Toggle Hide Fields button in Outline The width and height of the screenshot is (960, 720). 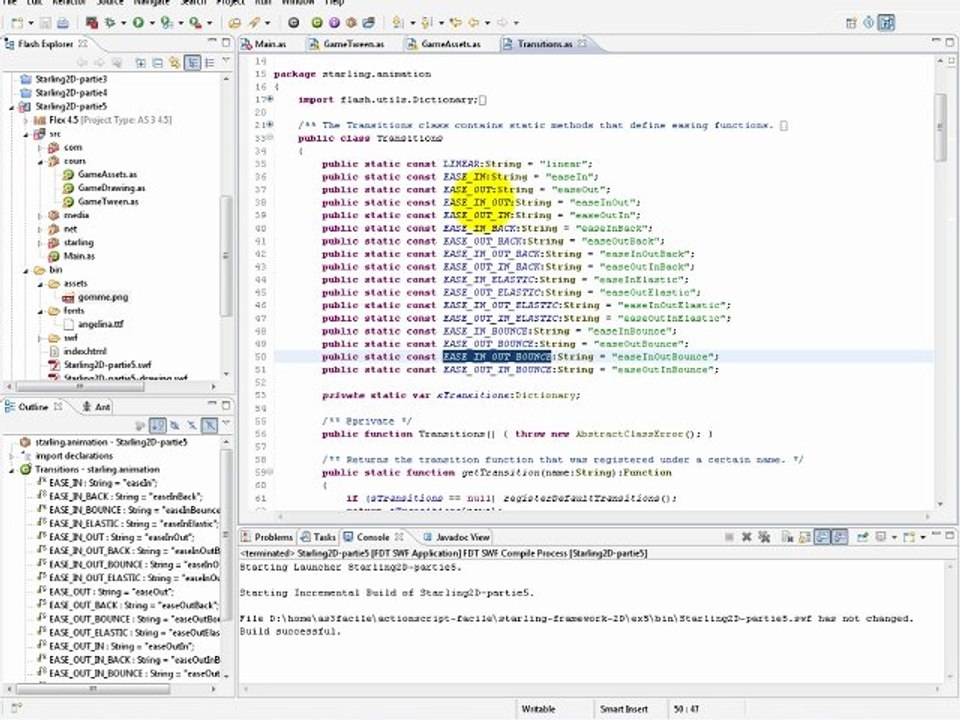pyautogui.click(x=175, y=425)
